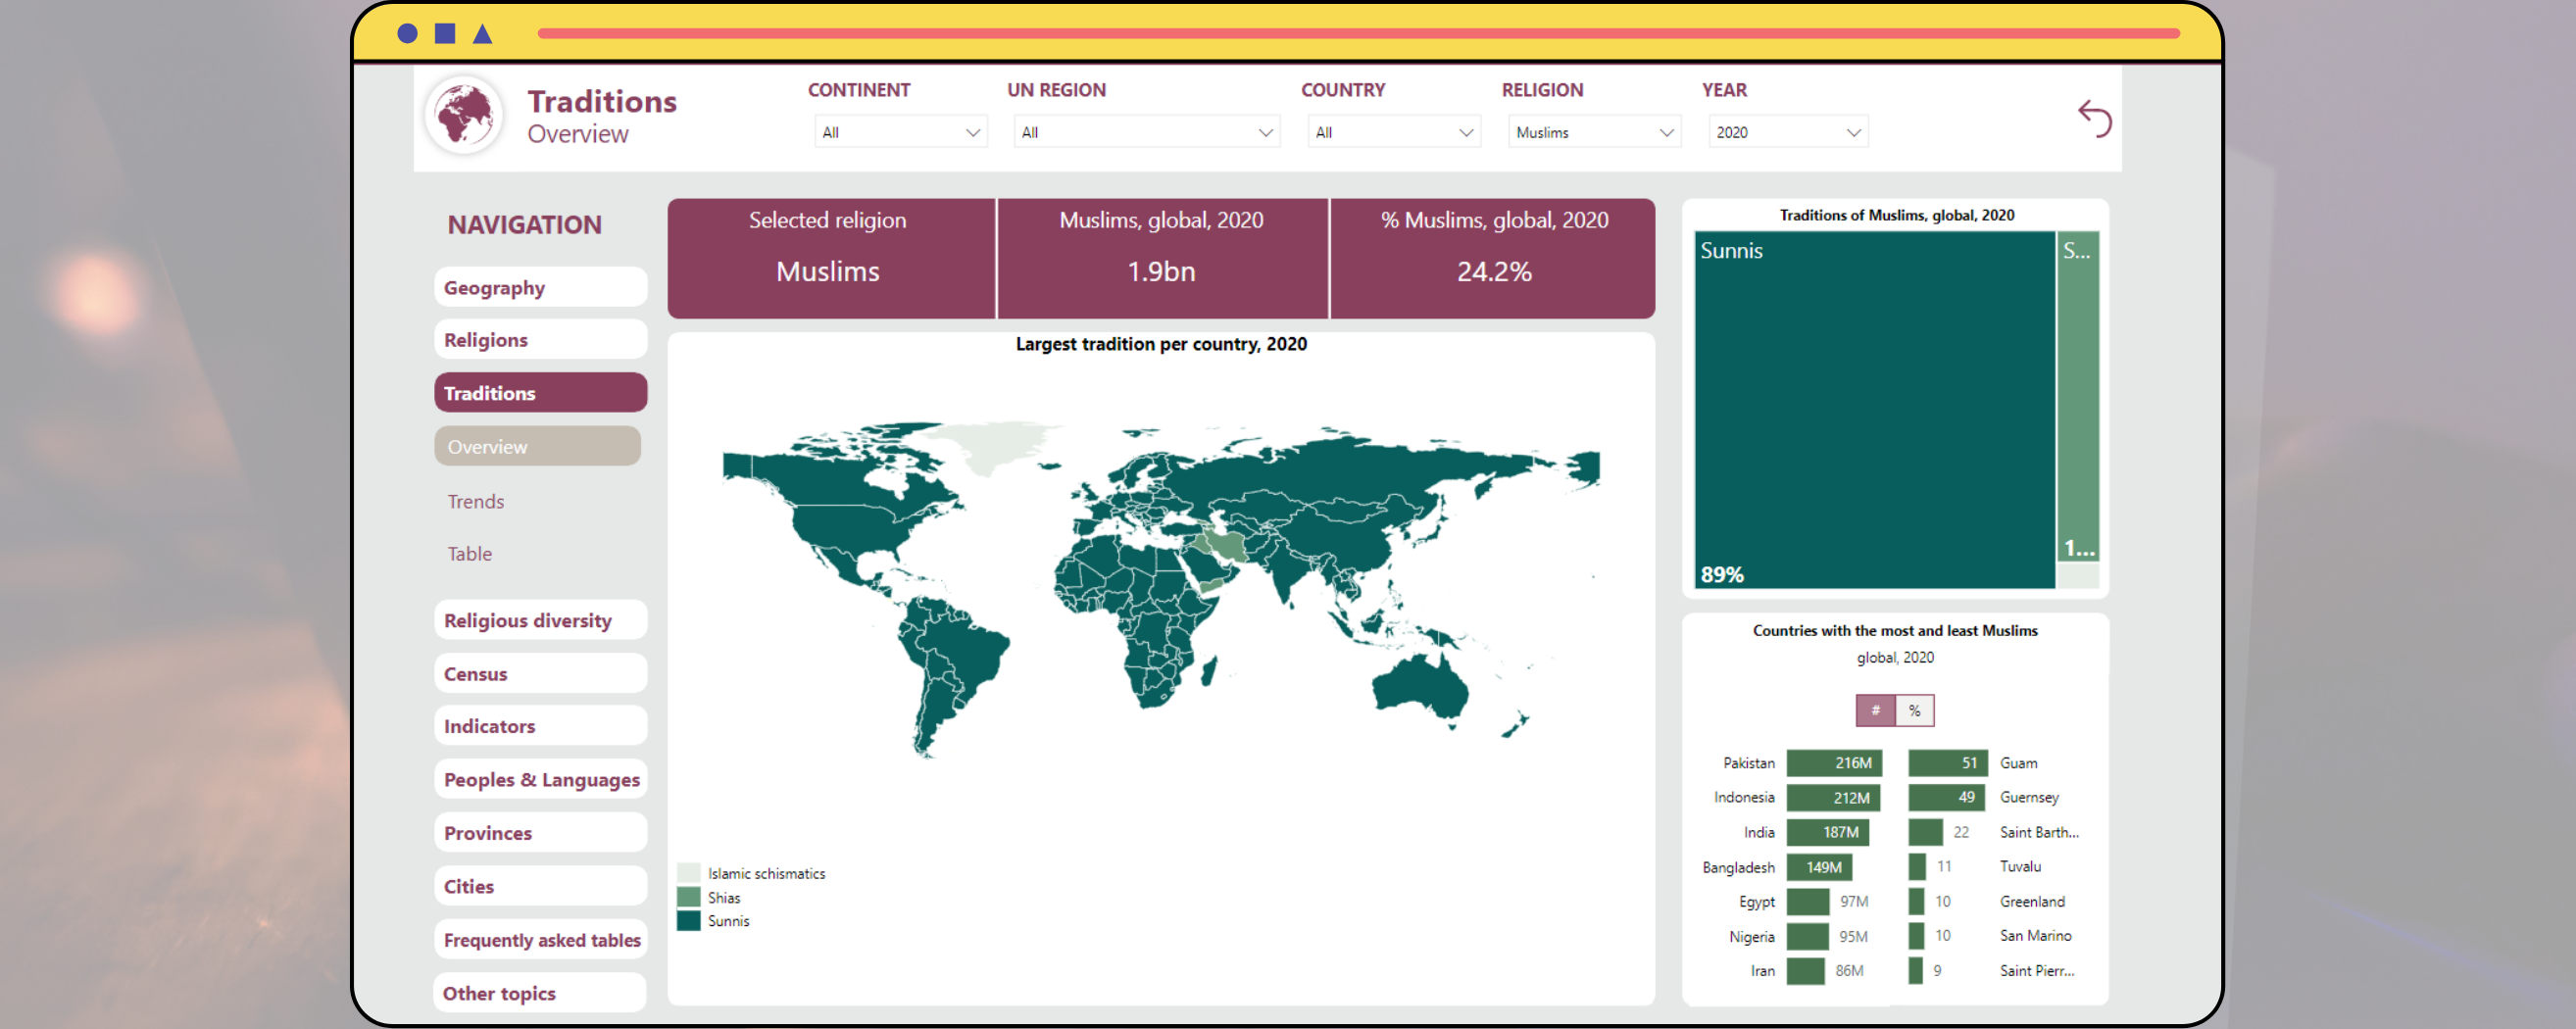This screenshot has width=2576, height=1029.
Task: Click the blue triangle icon in title bar
Action: point(482,34)
